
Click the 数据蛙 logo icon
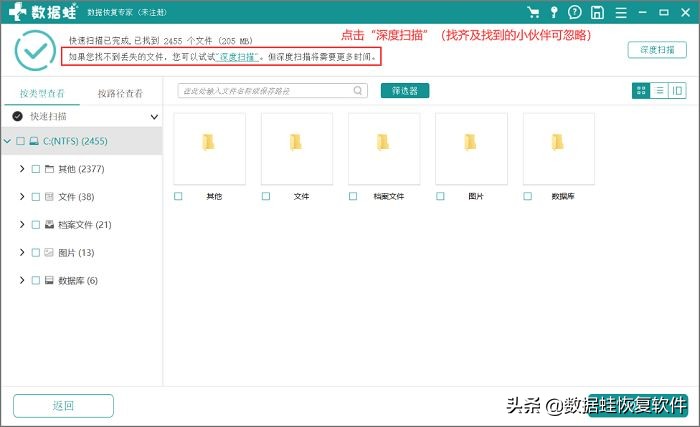tap(17, 11)
